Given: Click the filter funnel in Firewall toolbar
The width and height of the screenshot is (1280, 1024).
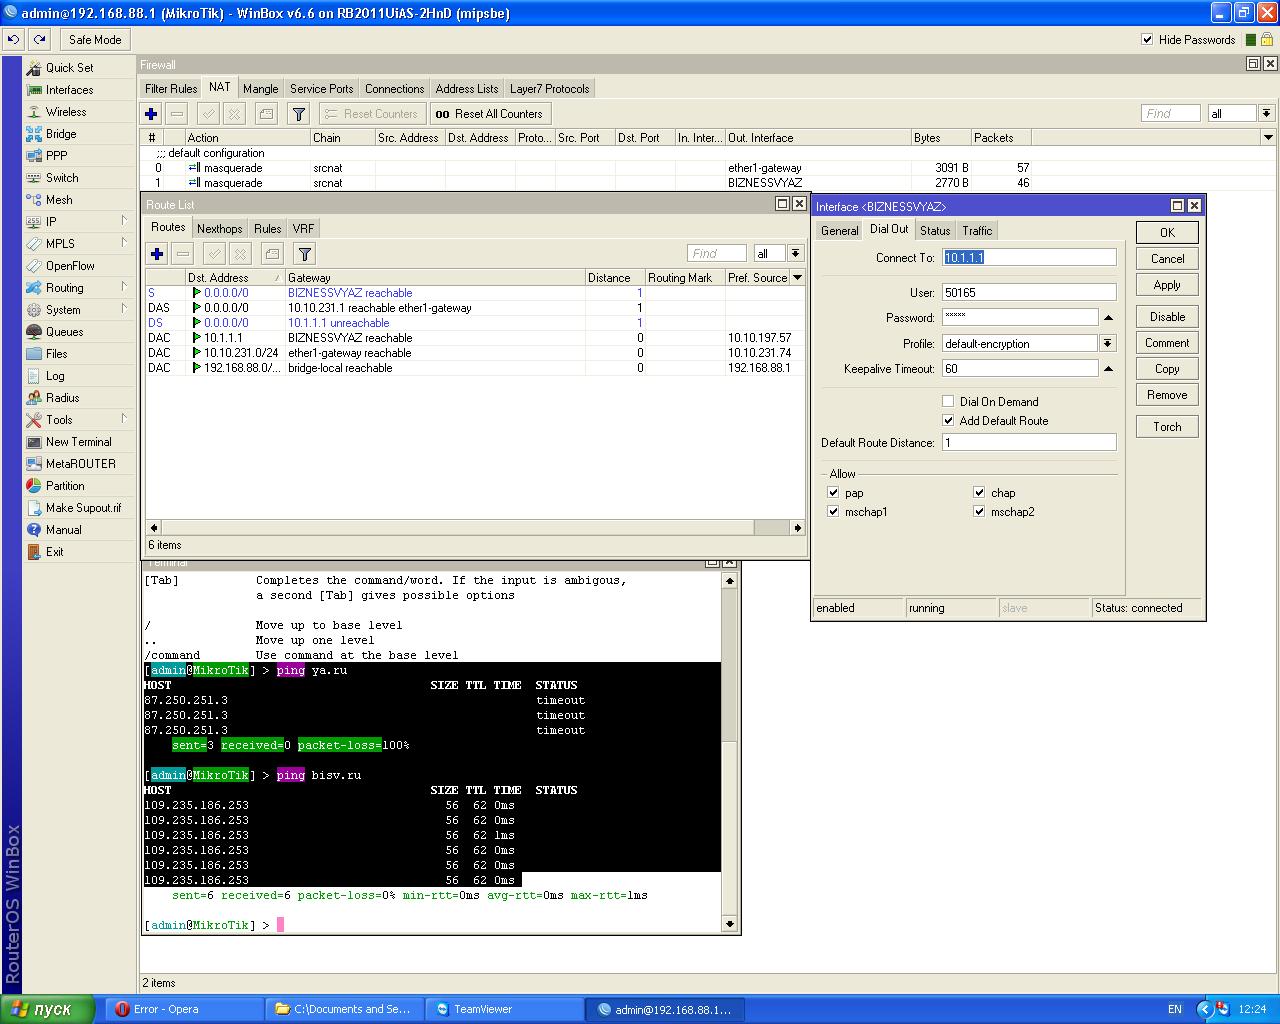Looking at the screenshot, I should pos(298,114).
